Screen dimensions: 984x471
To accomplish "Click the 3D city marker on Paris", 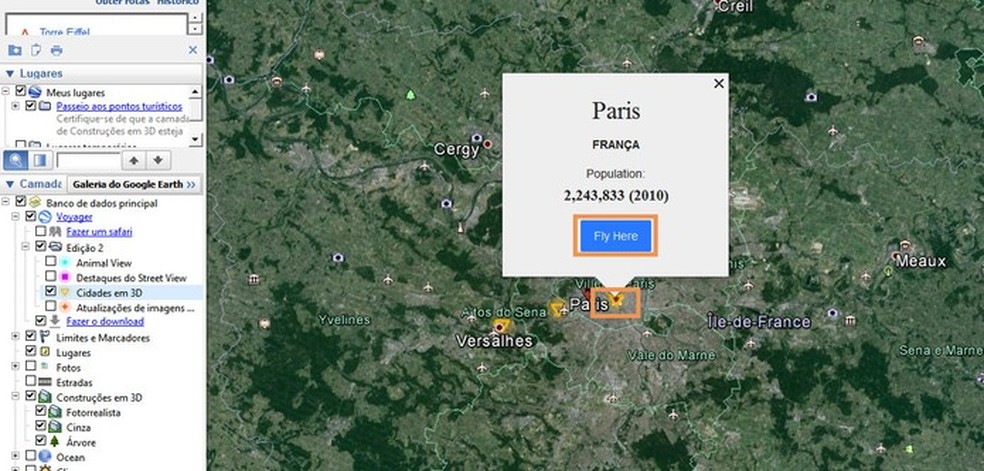I will click(x=617, y=300).
